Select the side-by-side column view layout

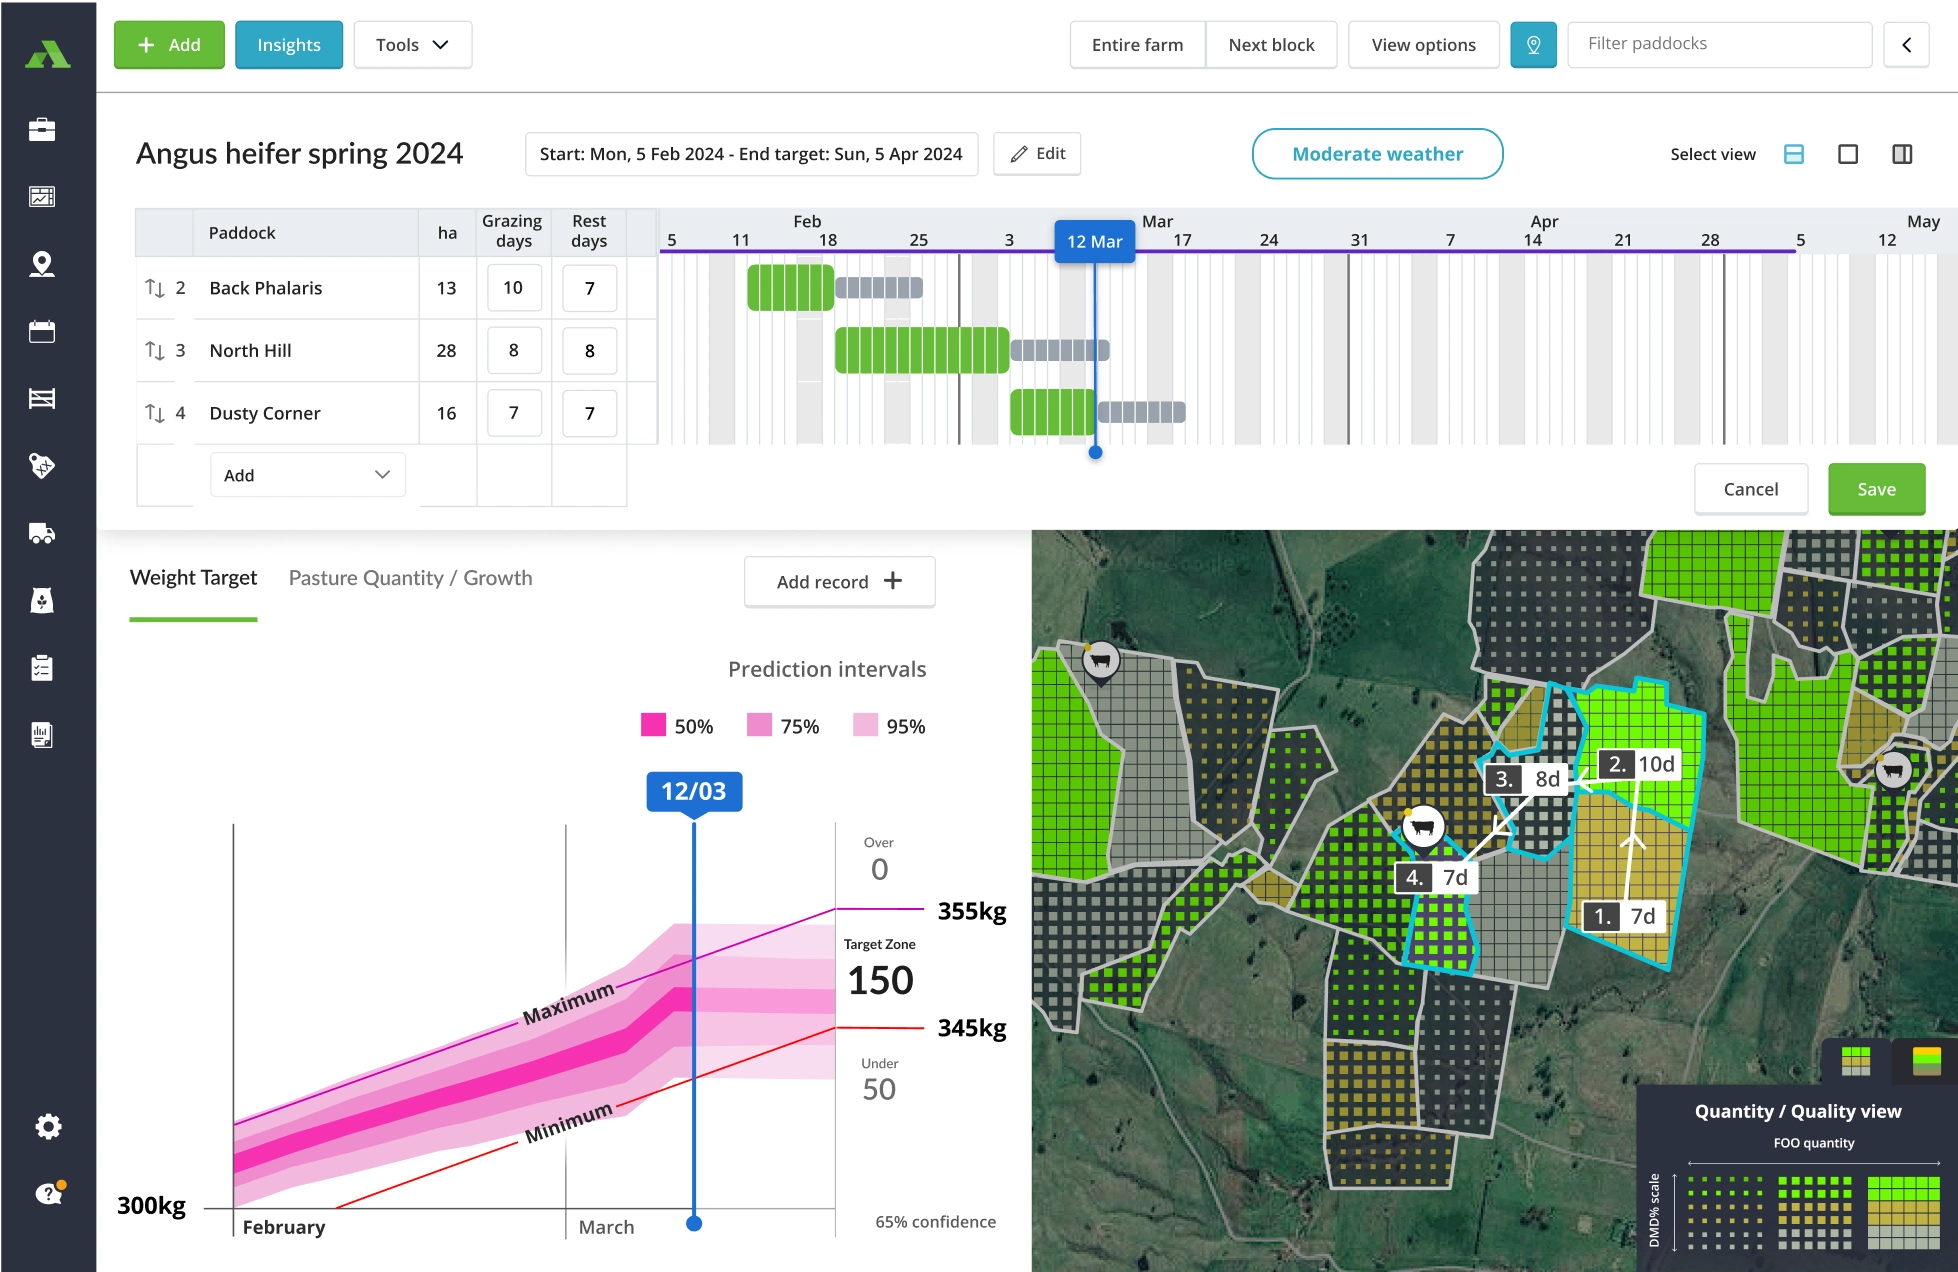click(x=1902, y=154)
